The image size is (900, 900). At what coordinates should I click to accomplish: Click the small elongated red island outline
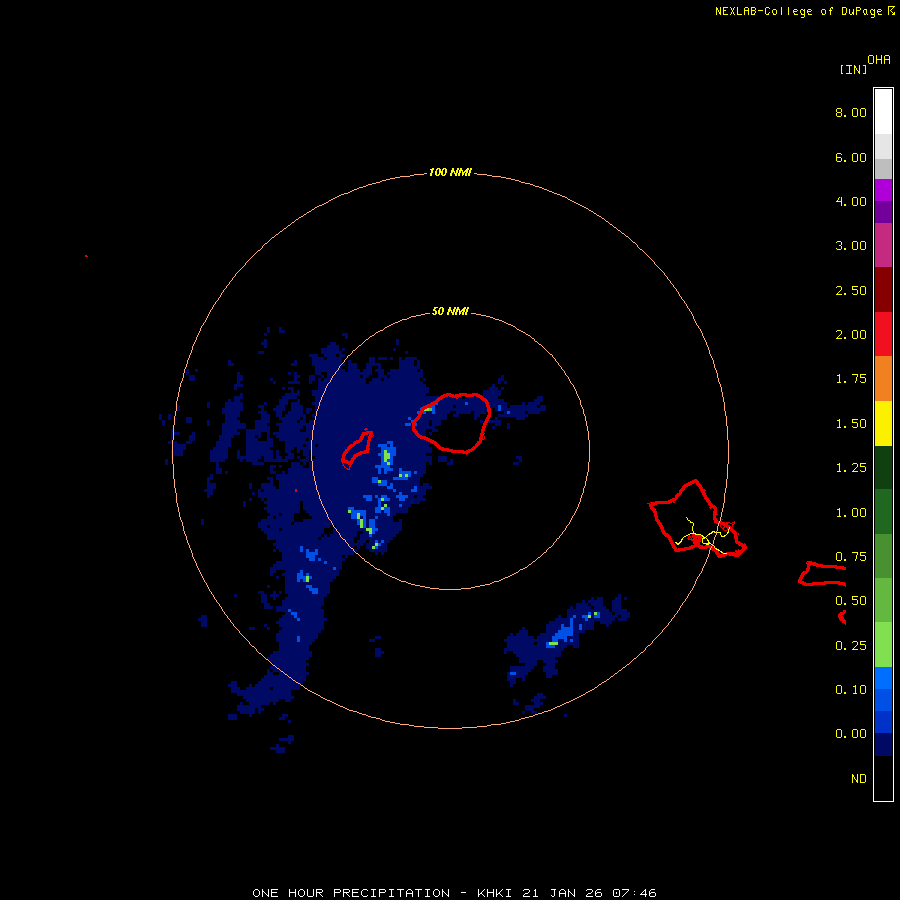pyautogui.click(x=356, y=448)
